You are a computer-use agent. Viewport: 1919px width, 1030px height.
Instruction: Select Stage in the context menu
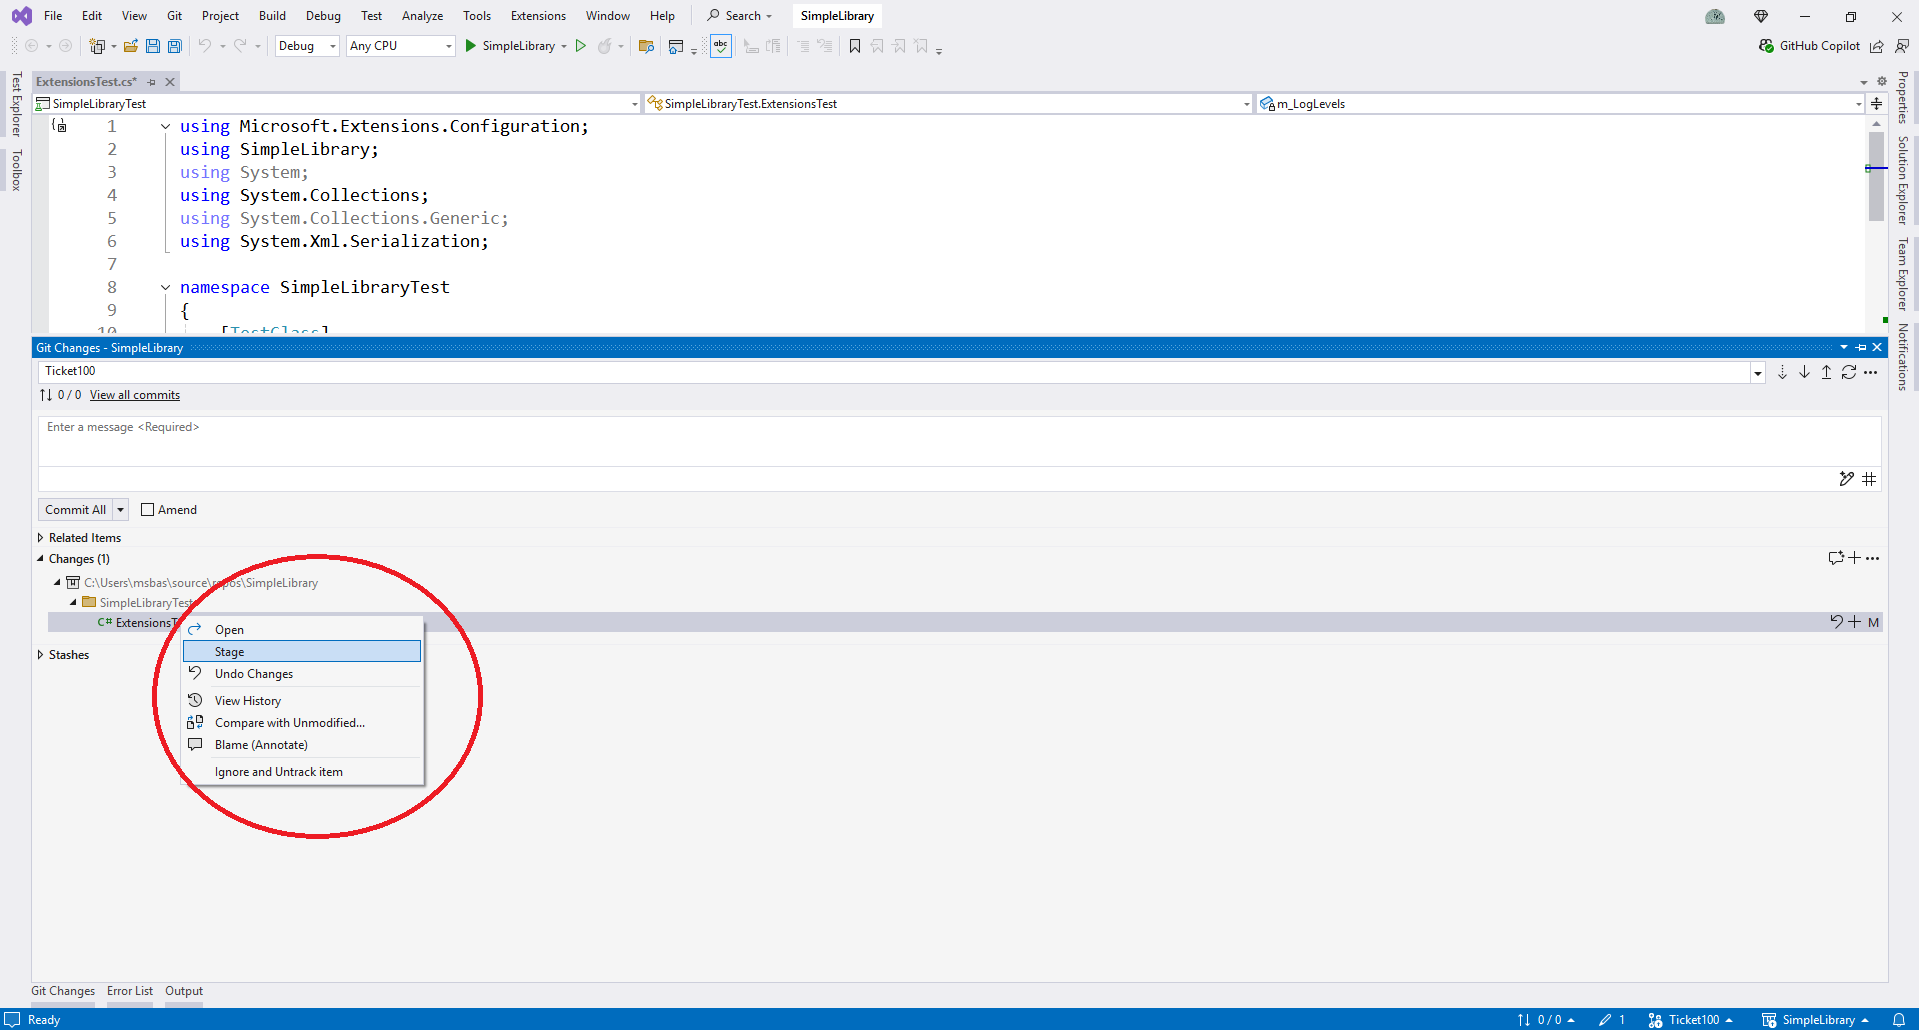click(x=302, y=652)
